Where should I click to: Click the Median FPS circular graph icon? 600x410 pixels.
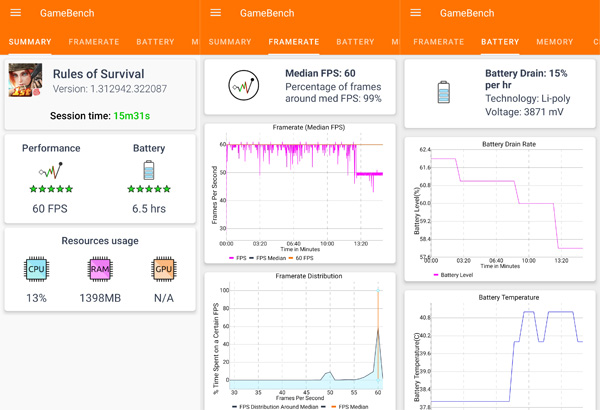(243, 87)
